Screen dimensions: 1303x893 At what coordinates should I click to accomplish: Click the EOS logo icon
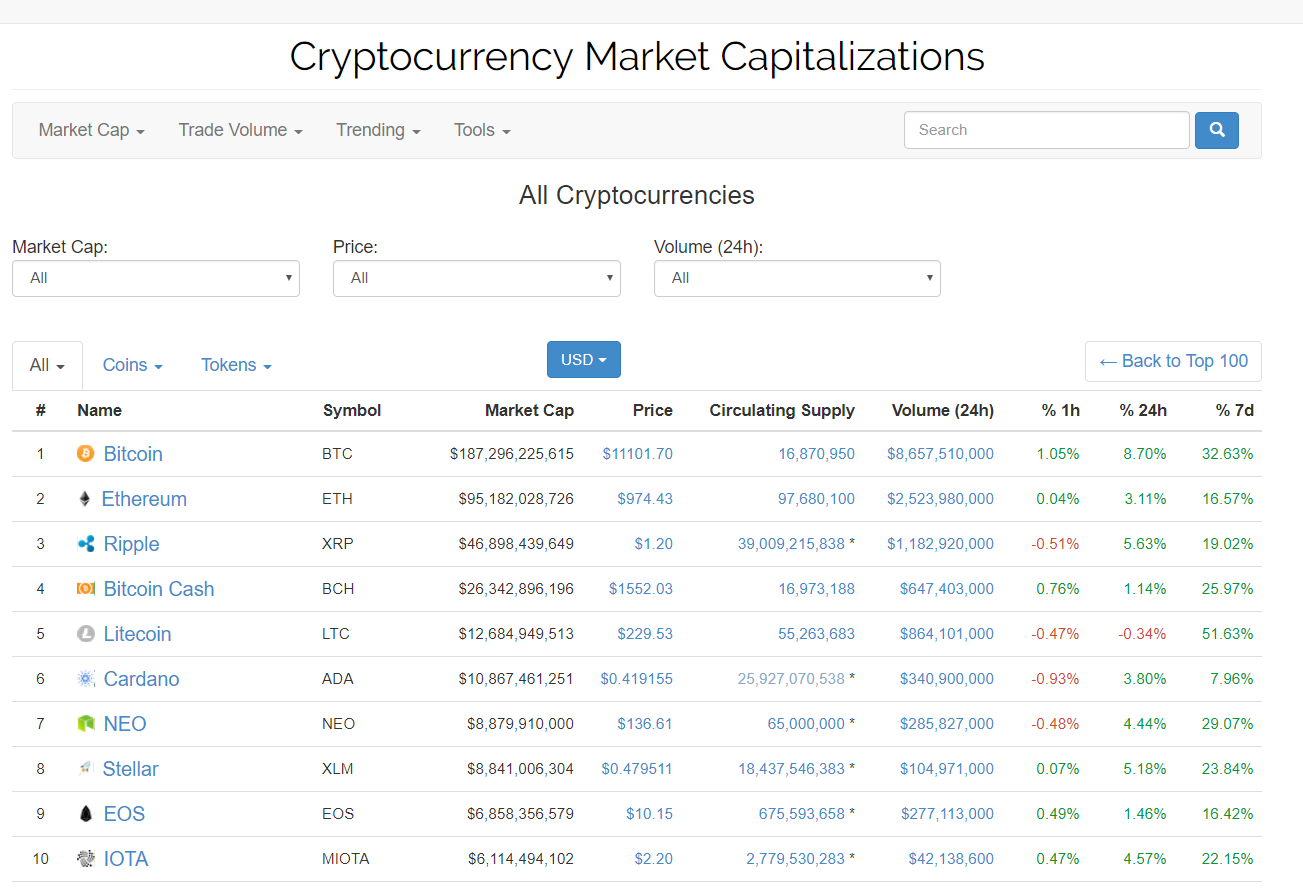pyautogui.click(x=86, y=814)
